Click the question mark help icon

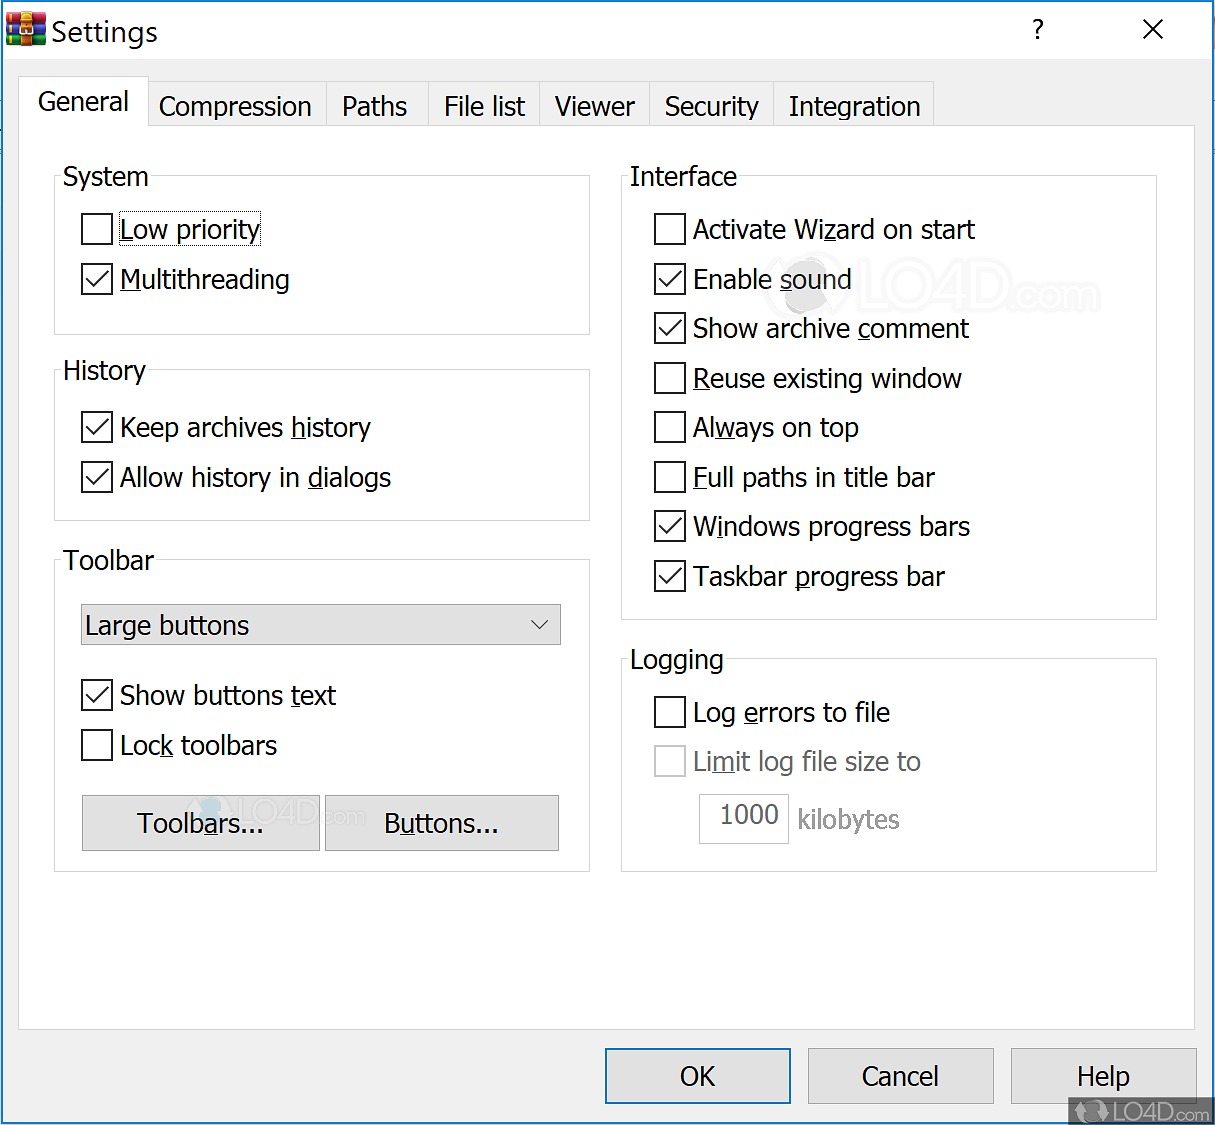(1038, 30)
